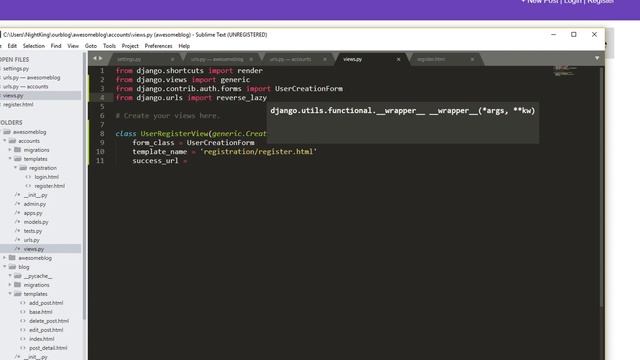Screen dimensions: 640x360
Task: Close the urls.py — accounts tab
Action: 325,60
